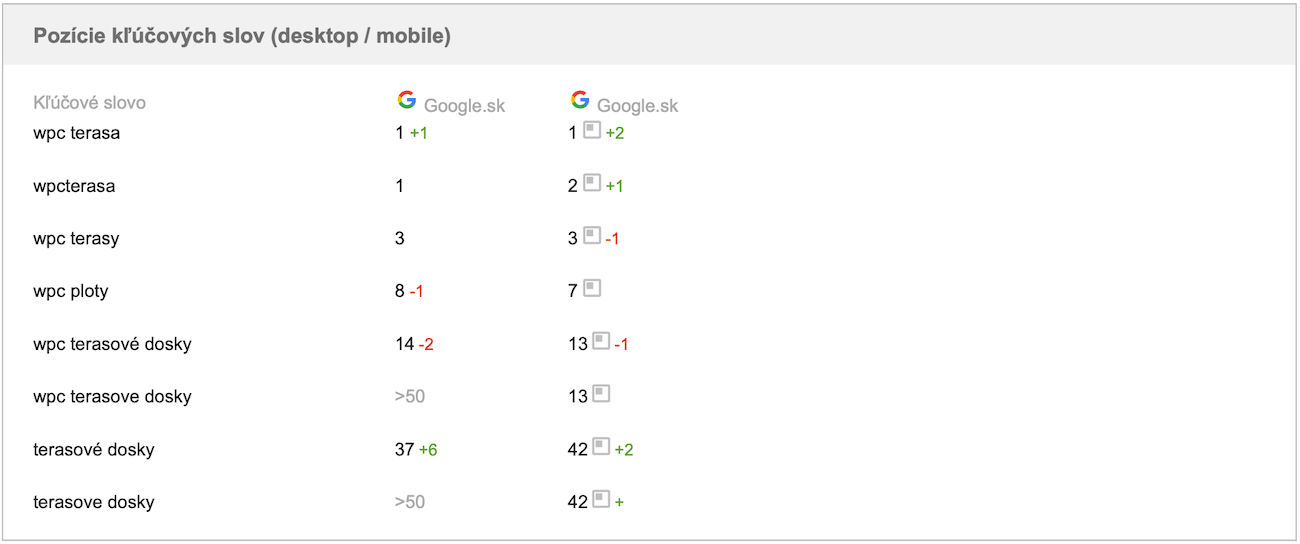Open the snapshot icon for wpc terasové dosky
The height and width of the screenshot is (544, 1300).
(601, 341)
